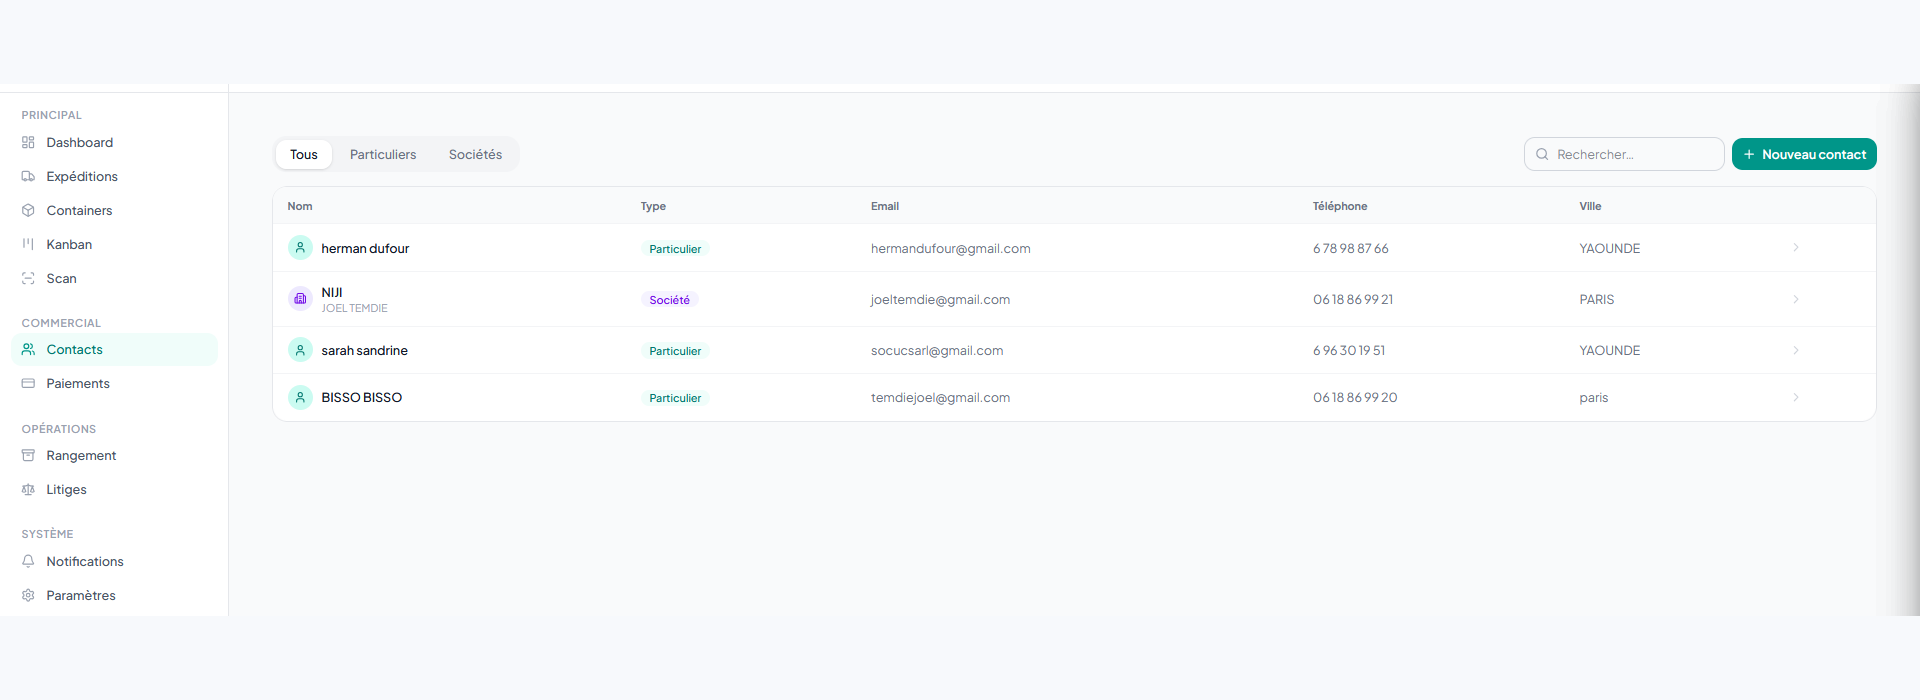Click the Scan icon in sidebar

tap(28, 279)
